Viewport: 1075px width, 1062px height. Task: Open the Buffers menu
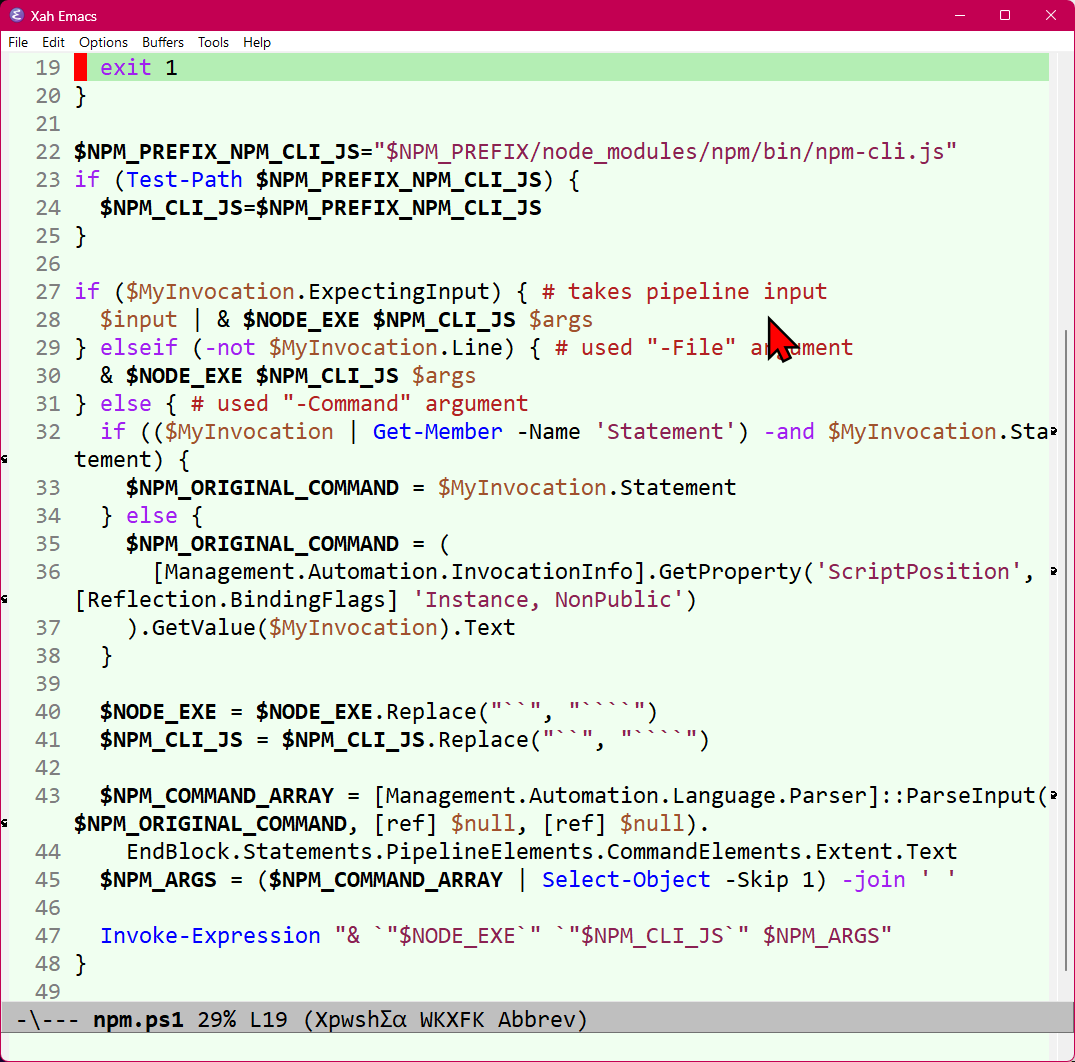coord(162,43)
